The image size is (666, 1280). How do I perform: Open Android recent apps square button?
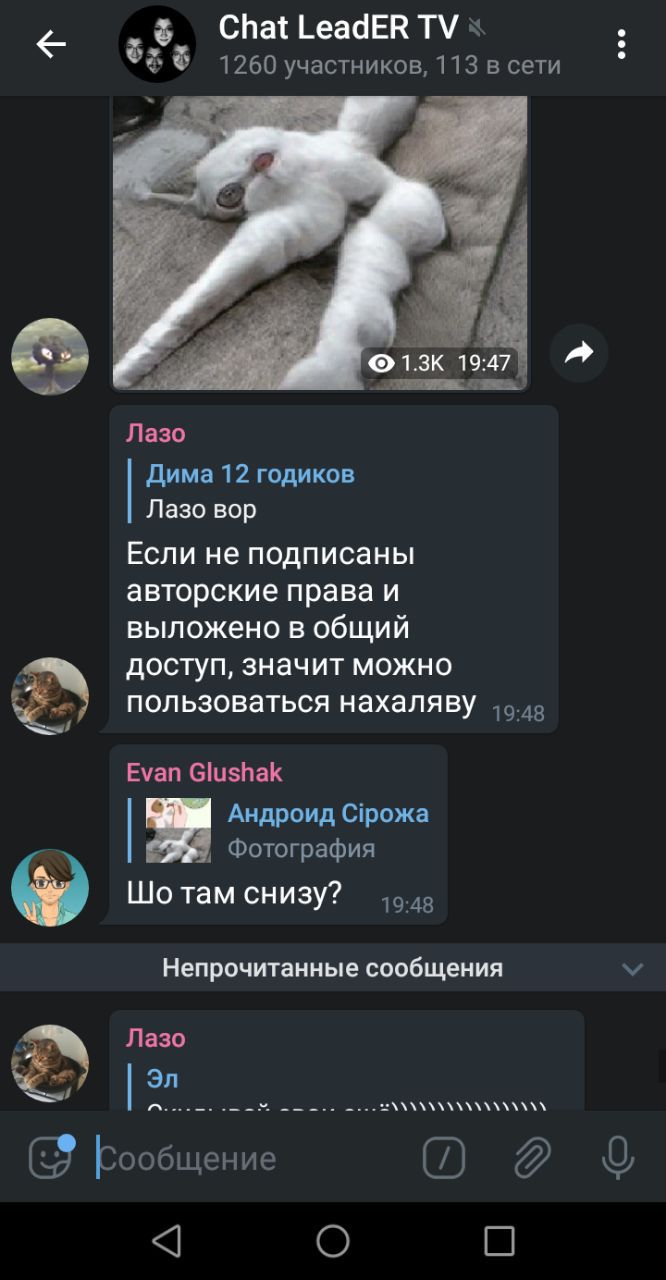(x=499, y=1241)
